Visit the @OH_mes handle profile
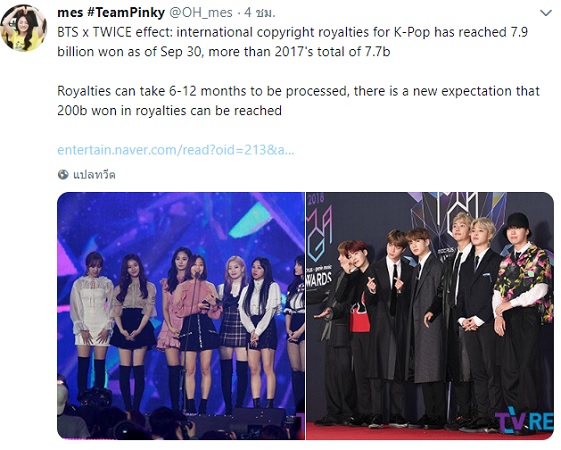The image size is (561, 450). click(200, 13)
